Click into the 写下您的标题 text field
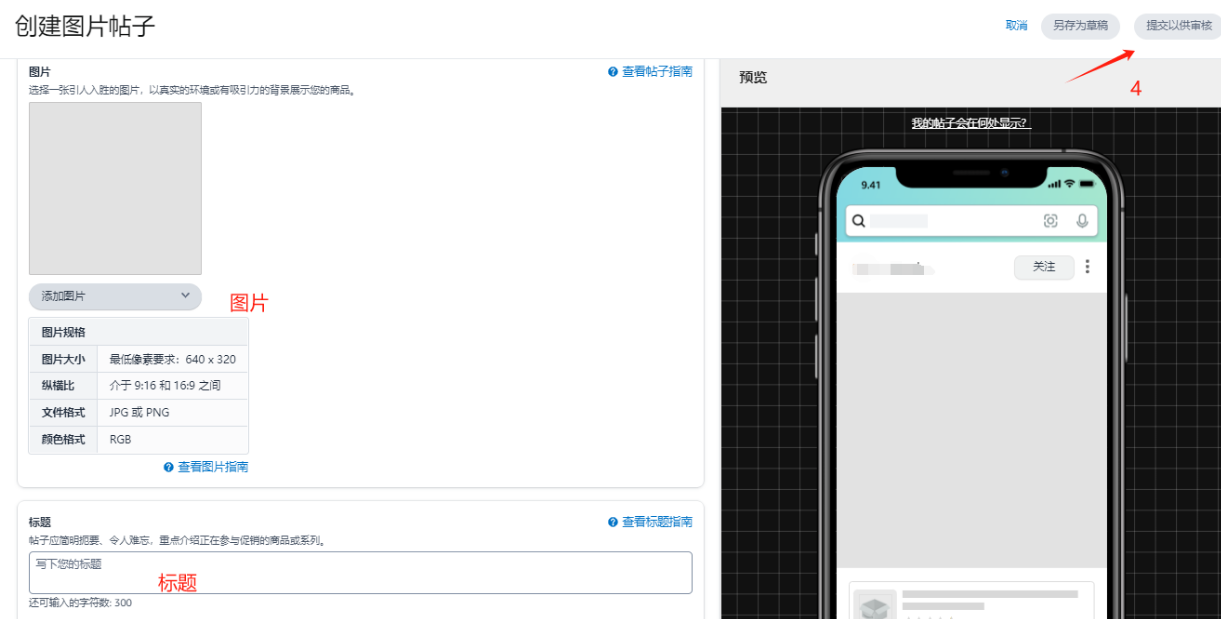The height and width of the screenshot is (619, 1221). coord(360,573)
